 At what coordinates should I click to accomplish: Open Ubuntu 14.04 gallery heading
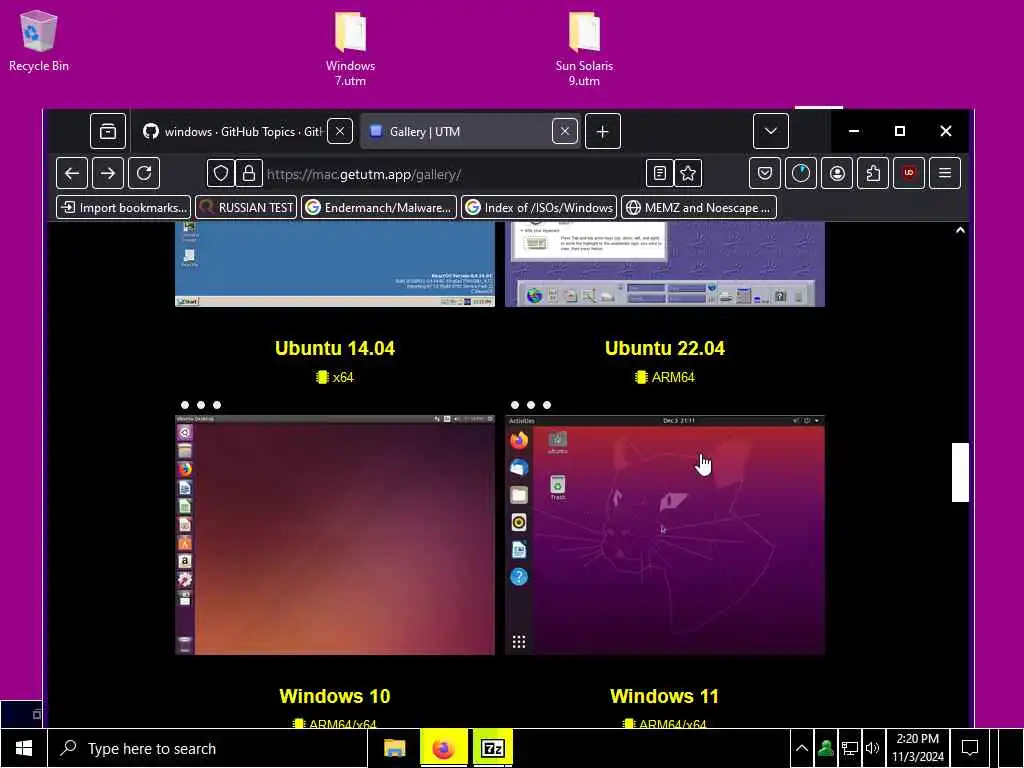334,348
